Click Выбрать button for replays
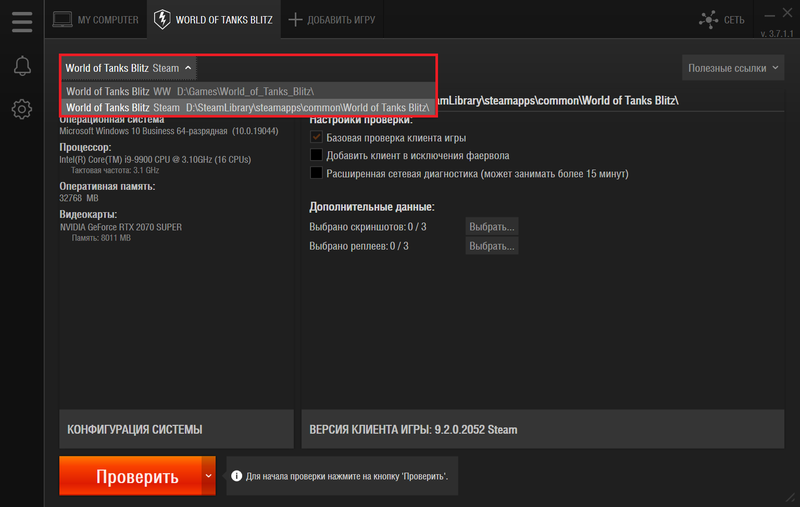 (x=492, y=245)
